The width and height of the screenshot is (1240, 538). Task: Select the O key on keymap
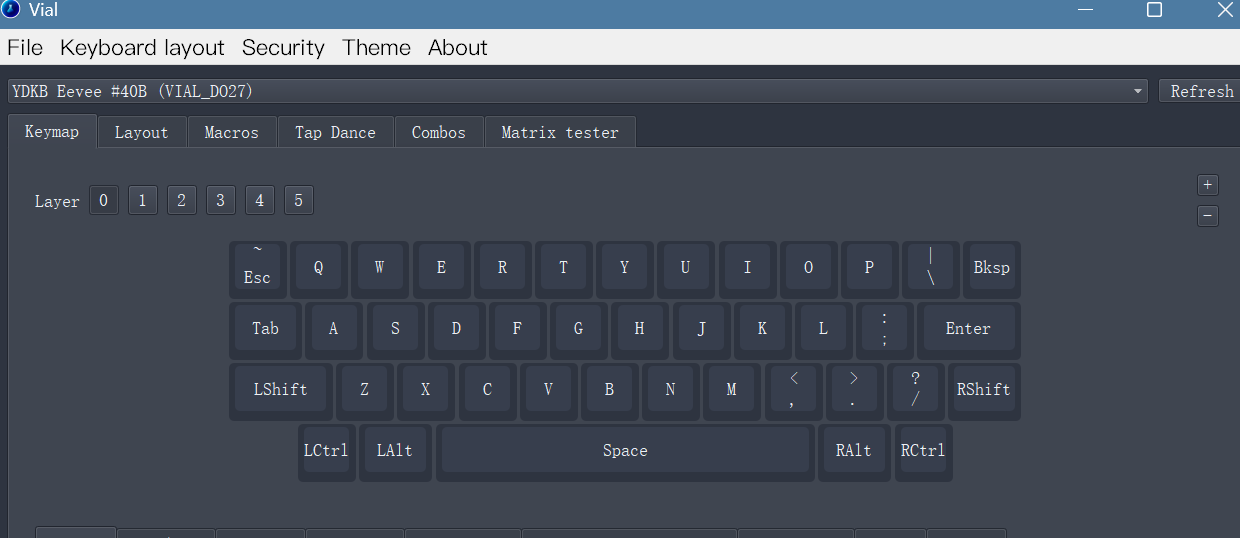808,269
